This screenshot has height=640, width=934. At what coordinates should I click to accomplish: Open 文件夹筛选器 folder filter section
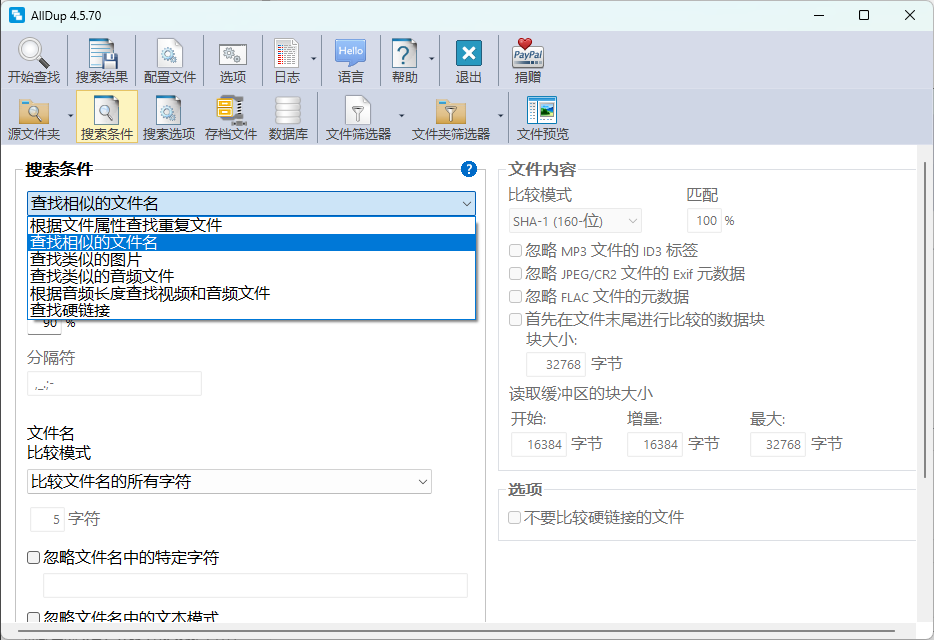click(450, 117)
